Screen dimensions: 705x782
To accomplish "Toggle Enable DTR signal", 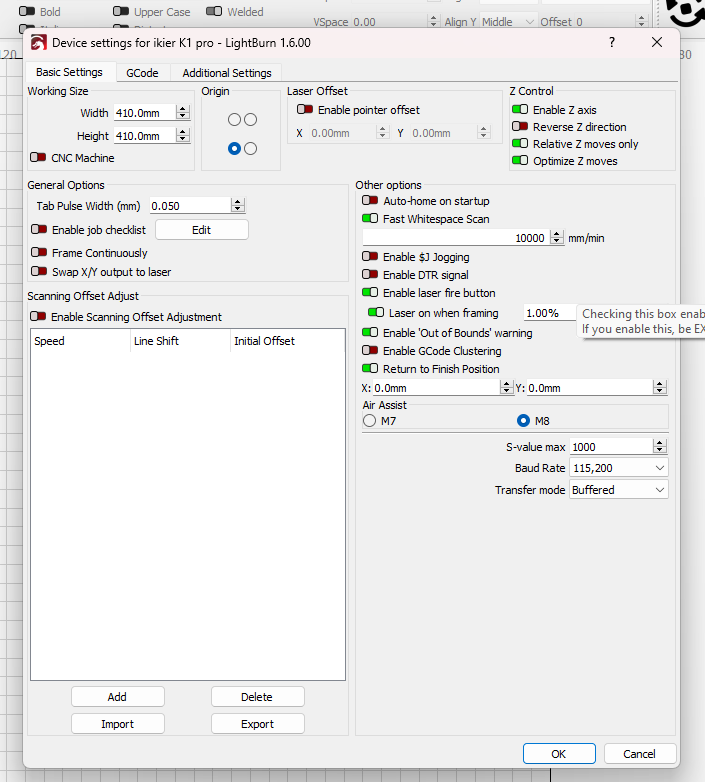I will [370, 274].
